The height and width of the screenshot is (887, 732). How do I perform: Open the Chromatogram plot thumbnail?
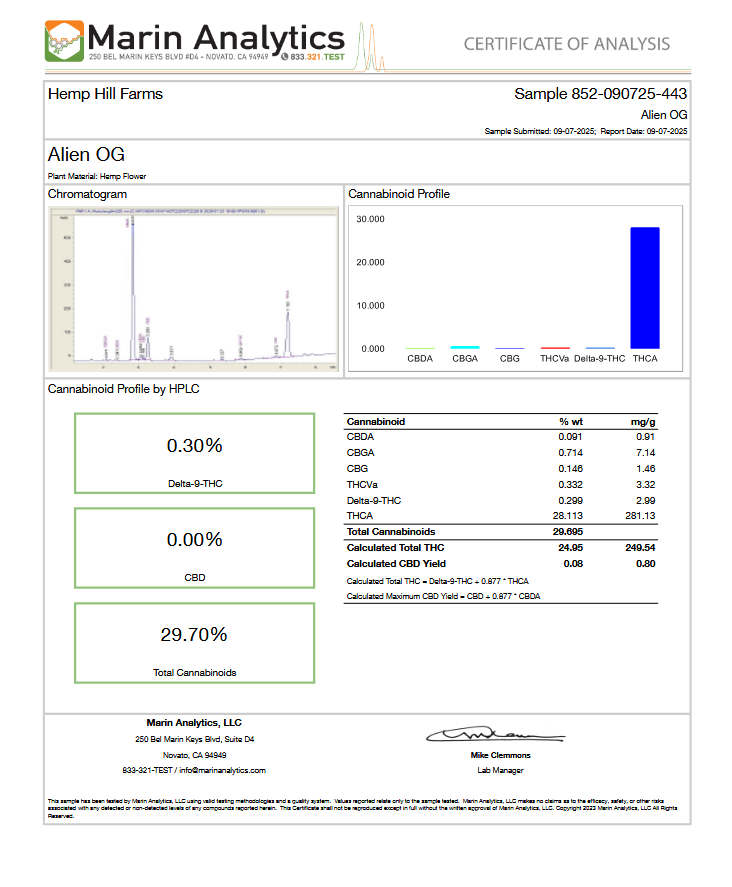click(194, 290)
